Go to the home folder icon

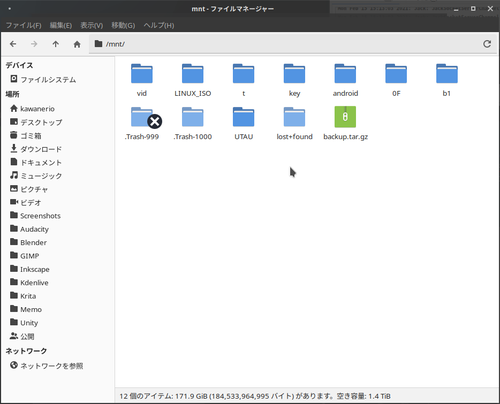click(77, 44)
